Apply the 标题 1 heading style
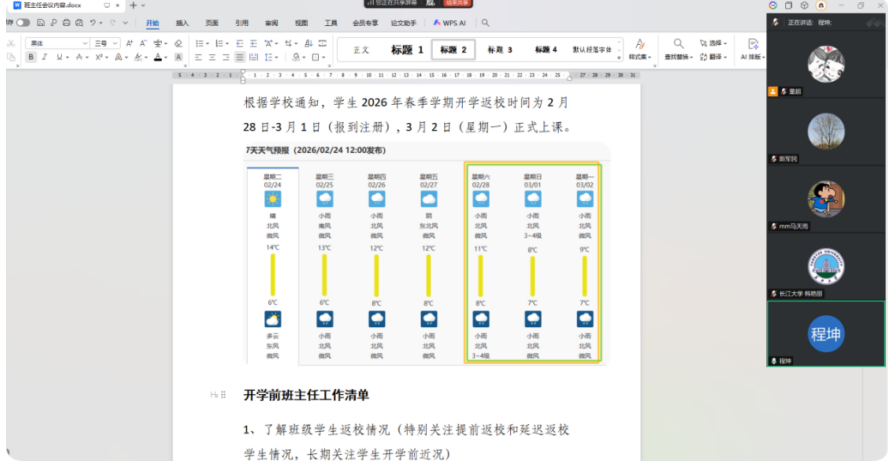Screen dimensions: 888x462 [x=407, y=49]
